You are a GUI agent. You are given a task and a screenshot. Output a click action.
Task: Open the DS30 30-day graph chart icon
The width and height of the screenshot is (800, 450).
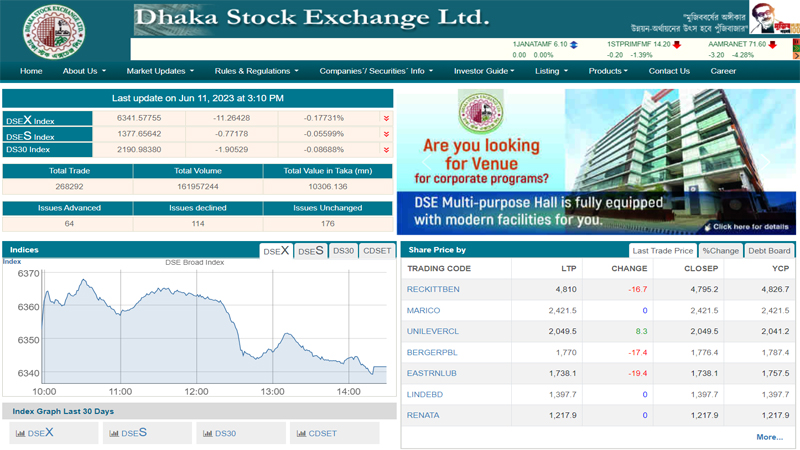(x=207, y=434)
